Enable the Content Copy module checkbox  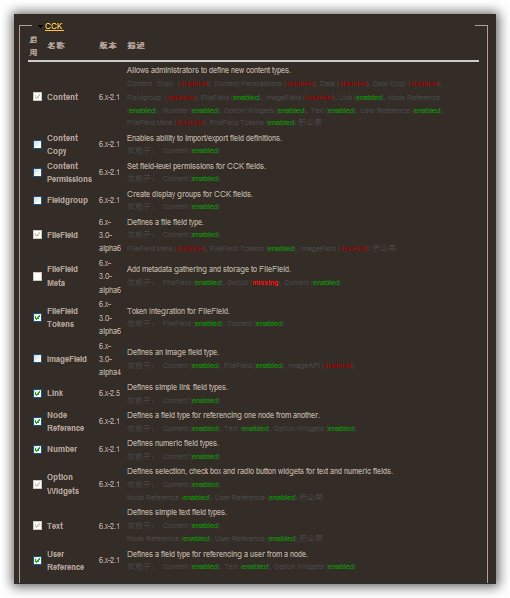[x=37, y=145]
